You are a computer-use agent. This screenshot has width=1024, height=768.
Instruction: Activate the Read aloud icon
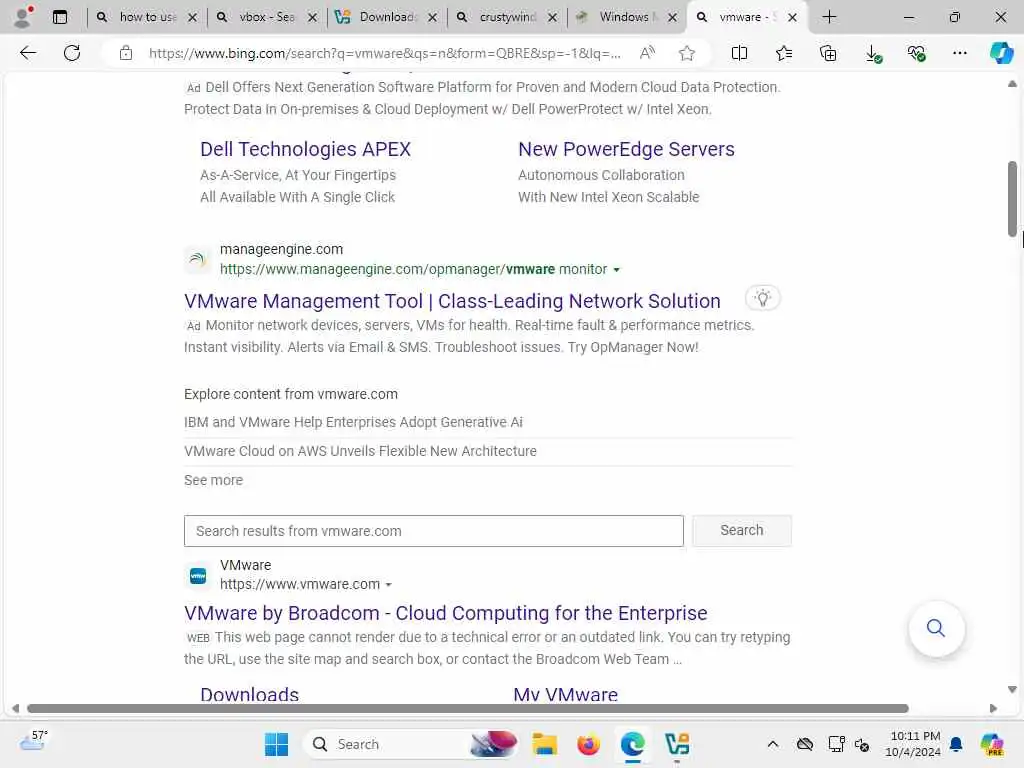[x=647, y=53]
